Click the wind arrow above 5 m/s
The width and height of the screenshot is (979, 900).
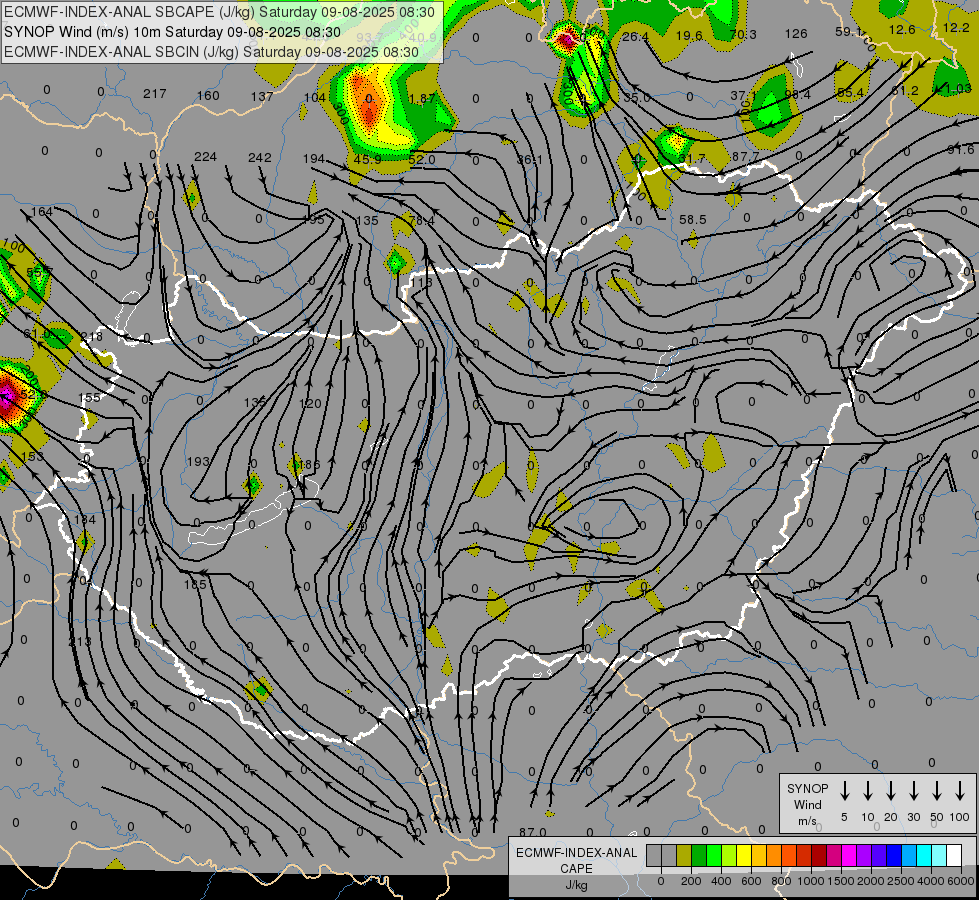(x=845, y=790)
